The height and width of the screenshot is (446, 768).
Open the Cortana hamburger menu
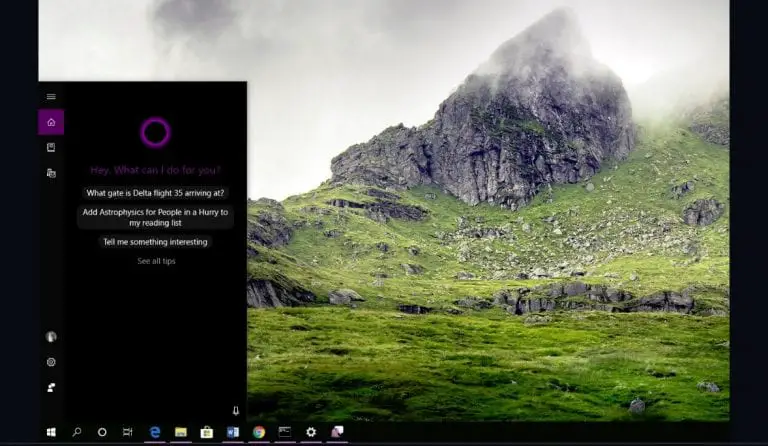[x=51, y=96]
